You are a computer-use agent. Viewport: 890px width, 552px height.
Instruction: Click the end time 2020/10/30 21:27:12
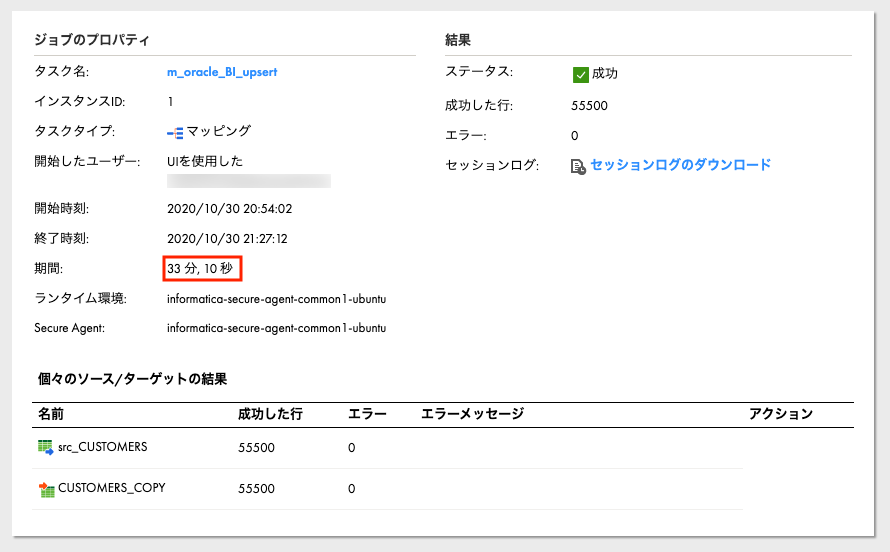(227, 239)
